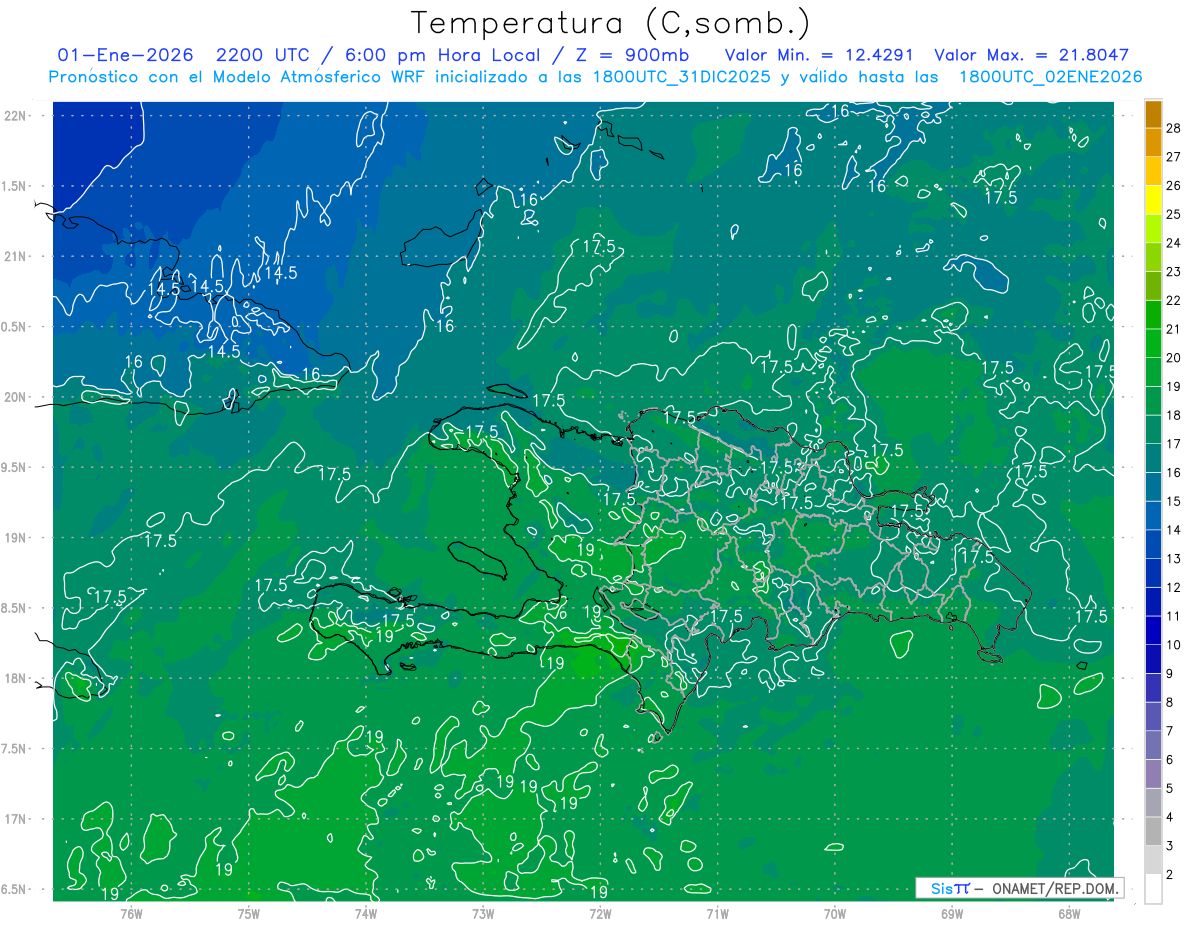Select the '69W' longitude axis label
The image size is (1200, 927).
tap(952, 913)
